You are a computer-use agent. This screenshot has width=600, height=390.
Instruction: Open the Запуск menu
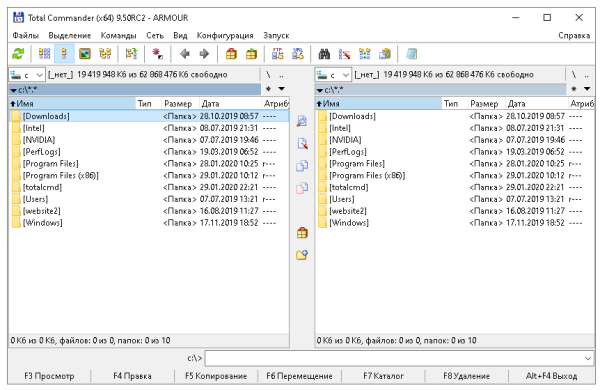tap(276, 36)
